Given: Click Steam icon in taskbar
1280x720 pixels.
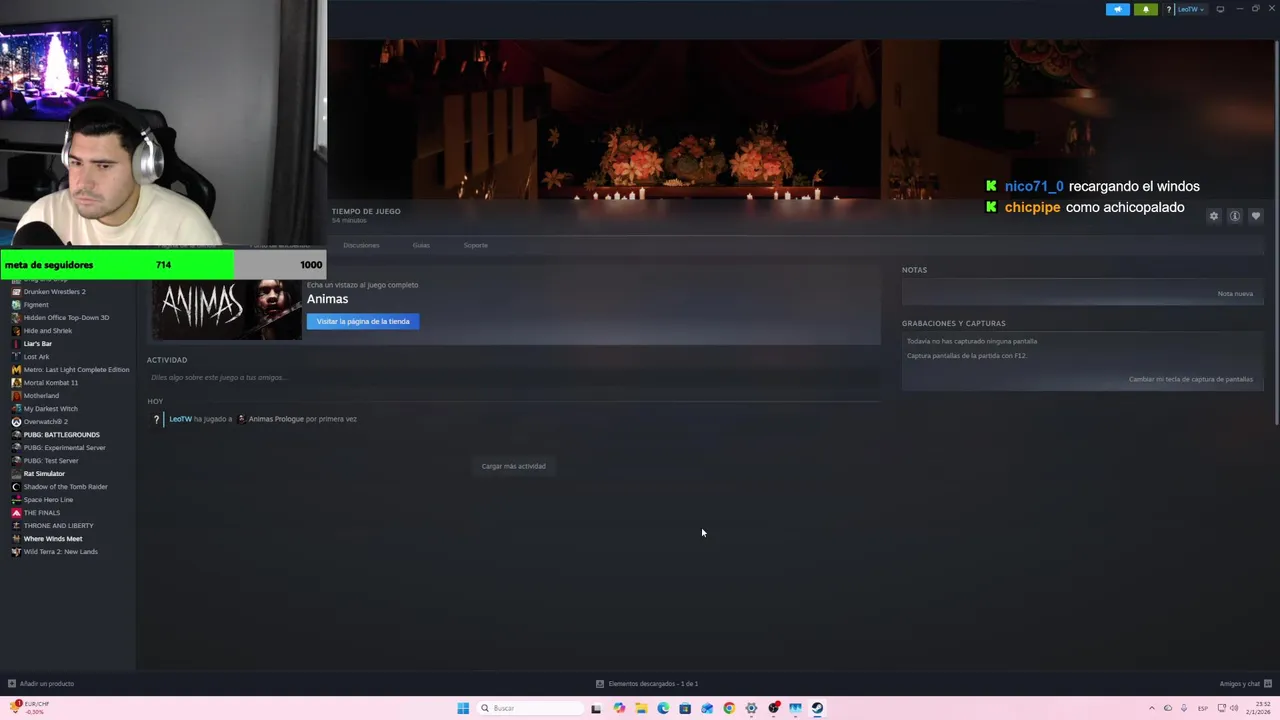Looking at the screenshot, I should [x=817, y=708].
